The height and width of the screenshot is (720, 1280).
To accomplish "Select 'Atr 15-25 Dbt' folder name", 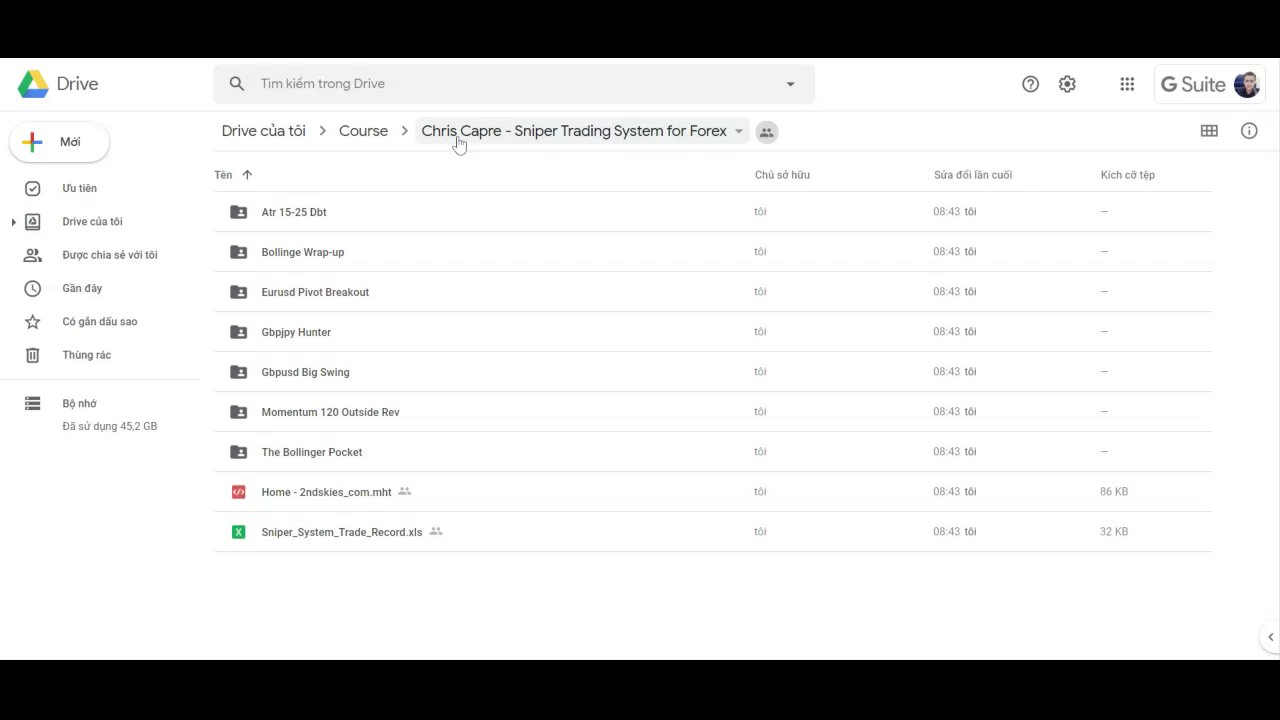I will pyautogui.click(x=294, y=212).
